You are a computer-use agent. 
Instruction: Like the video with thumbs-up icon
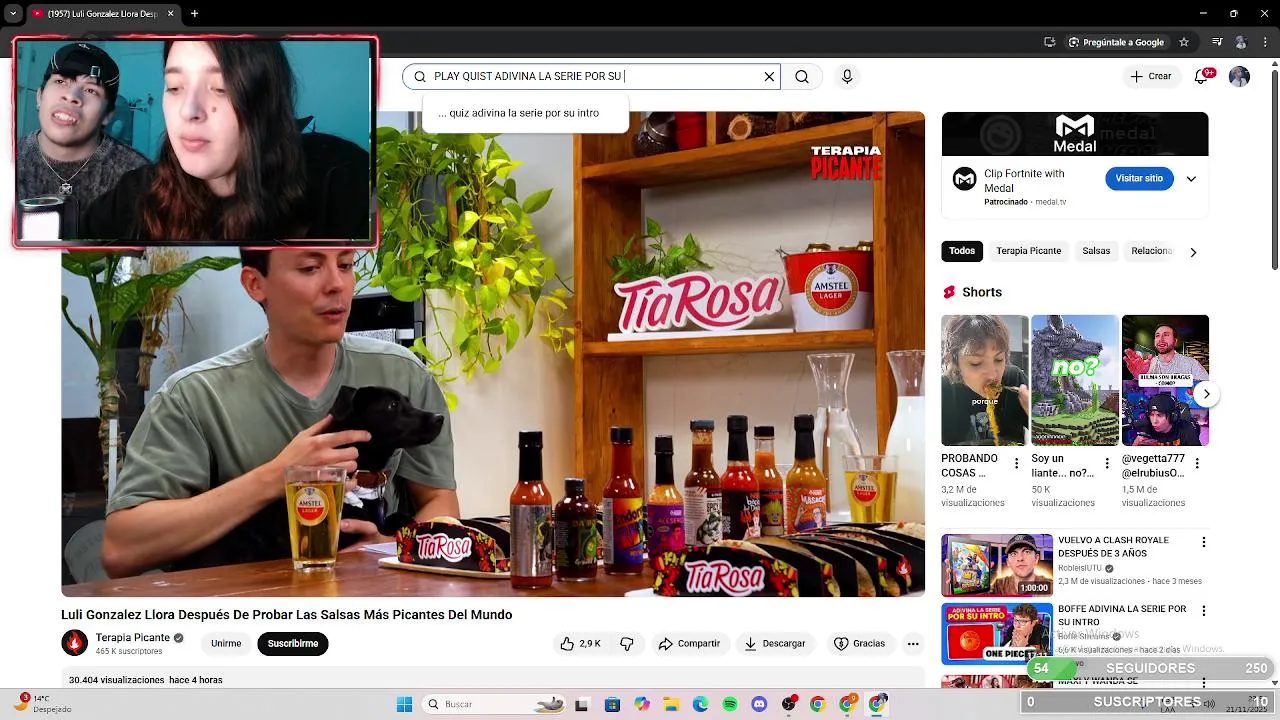(580, 644)
